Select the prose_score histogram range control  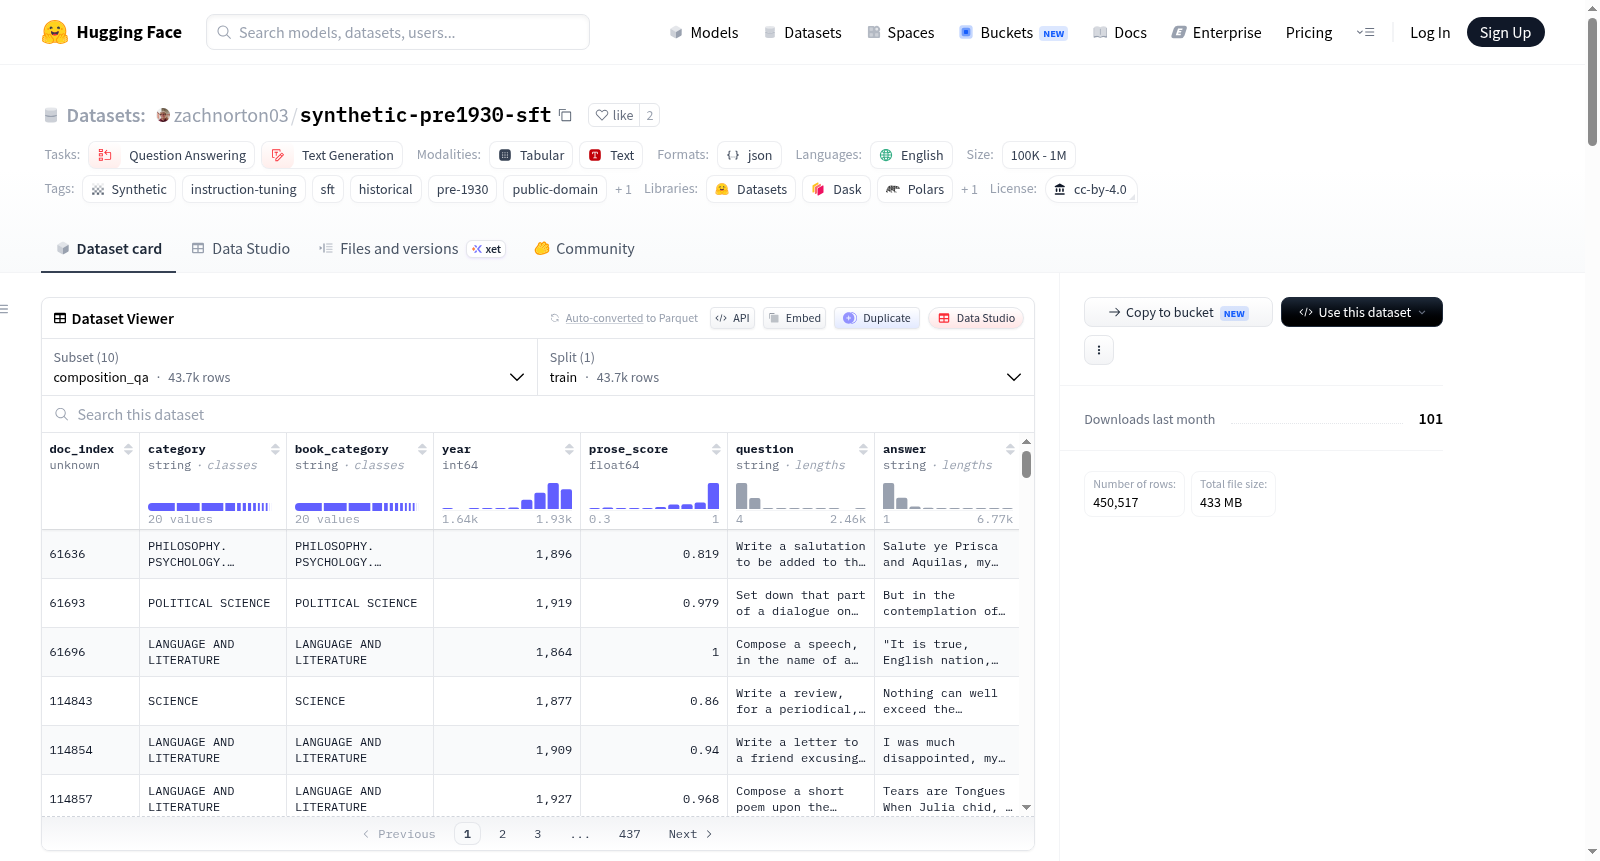[654, 496]
